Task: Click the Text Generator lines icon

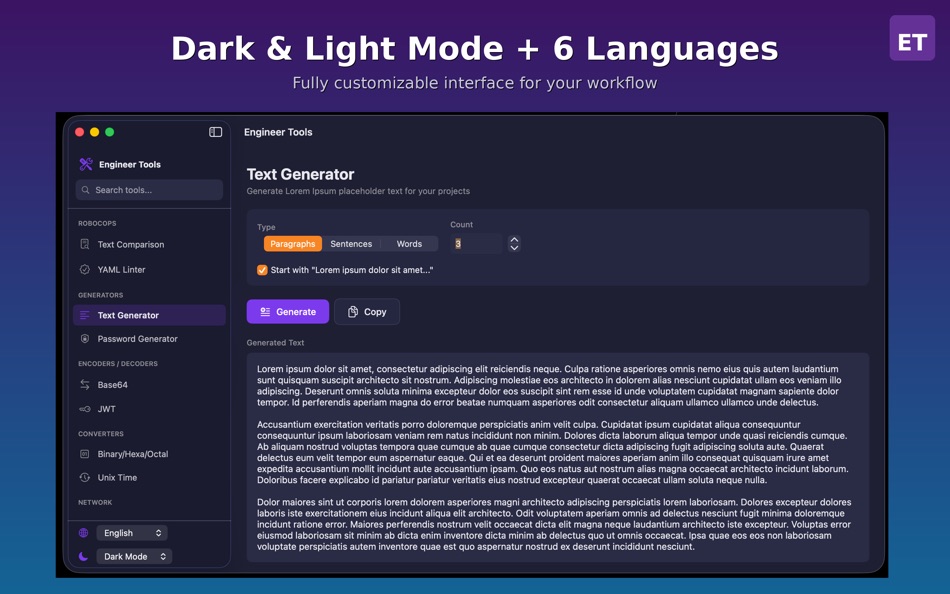Action: coord(85,315)
